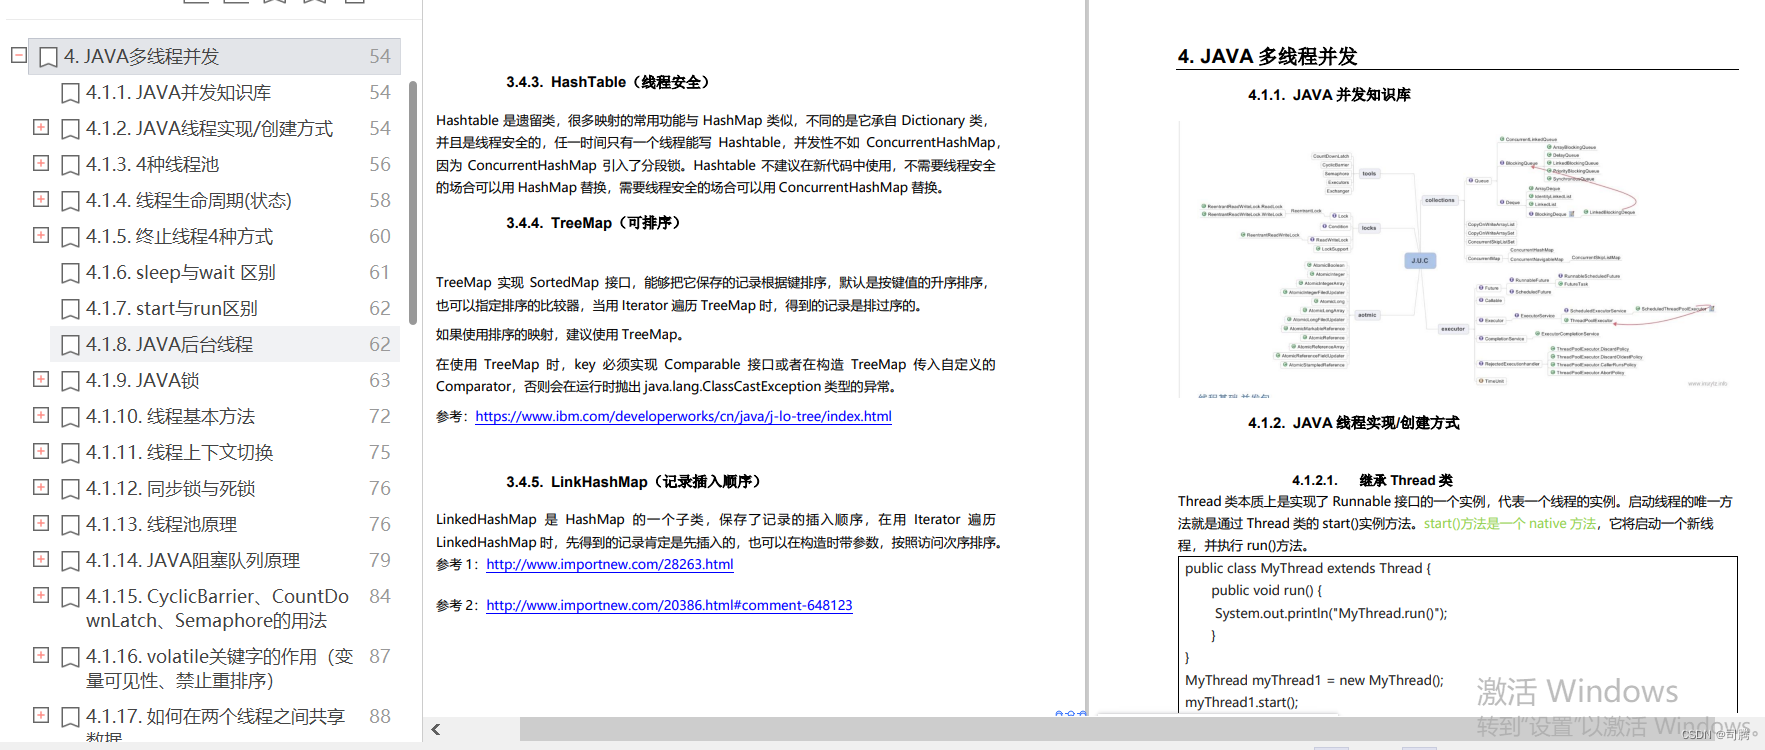
Task: Click bookmark icon of 4.1.14 JAVA阻塞队列原理
Action: click(x=70, y=561)
